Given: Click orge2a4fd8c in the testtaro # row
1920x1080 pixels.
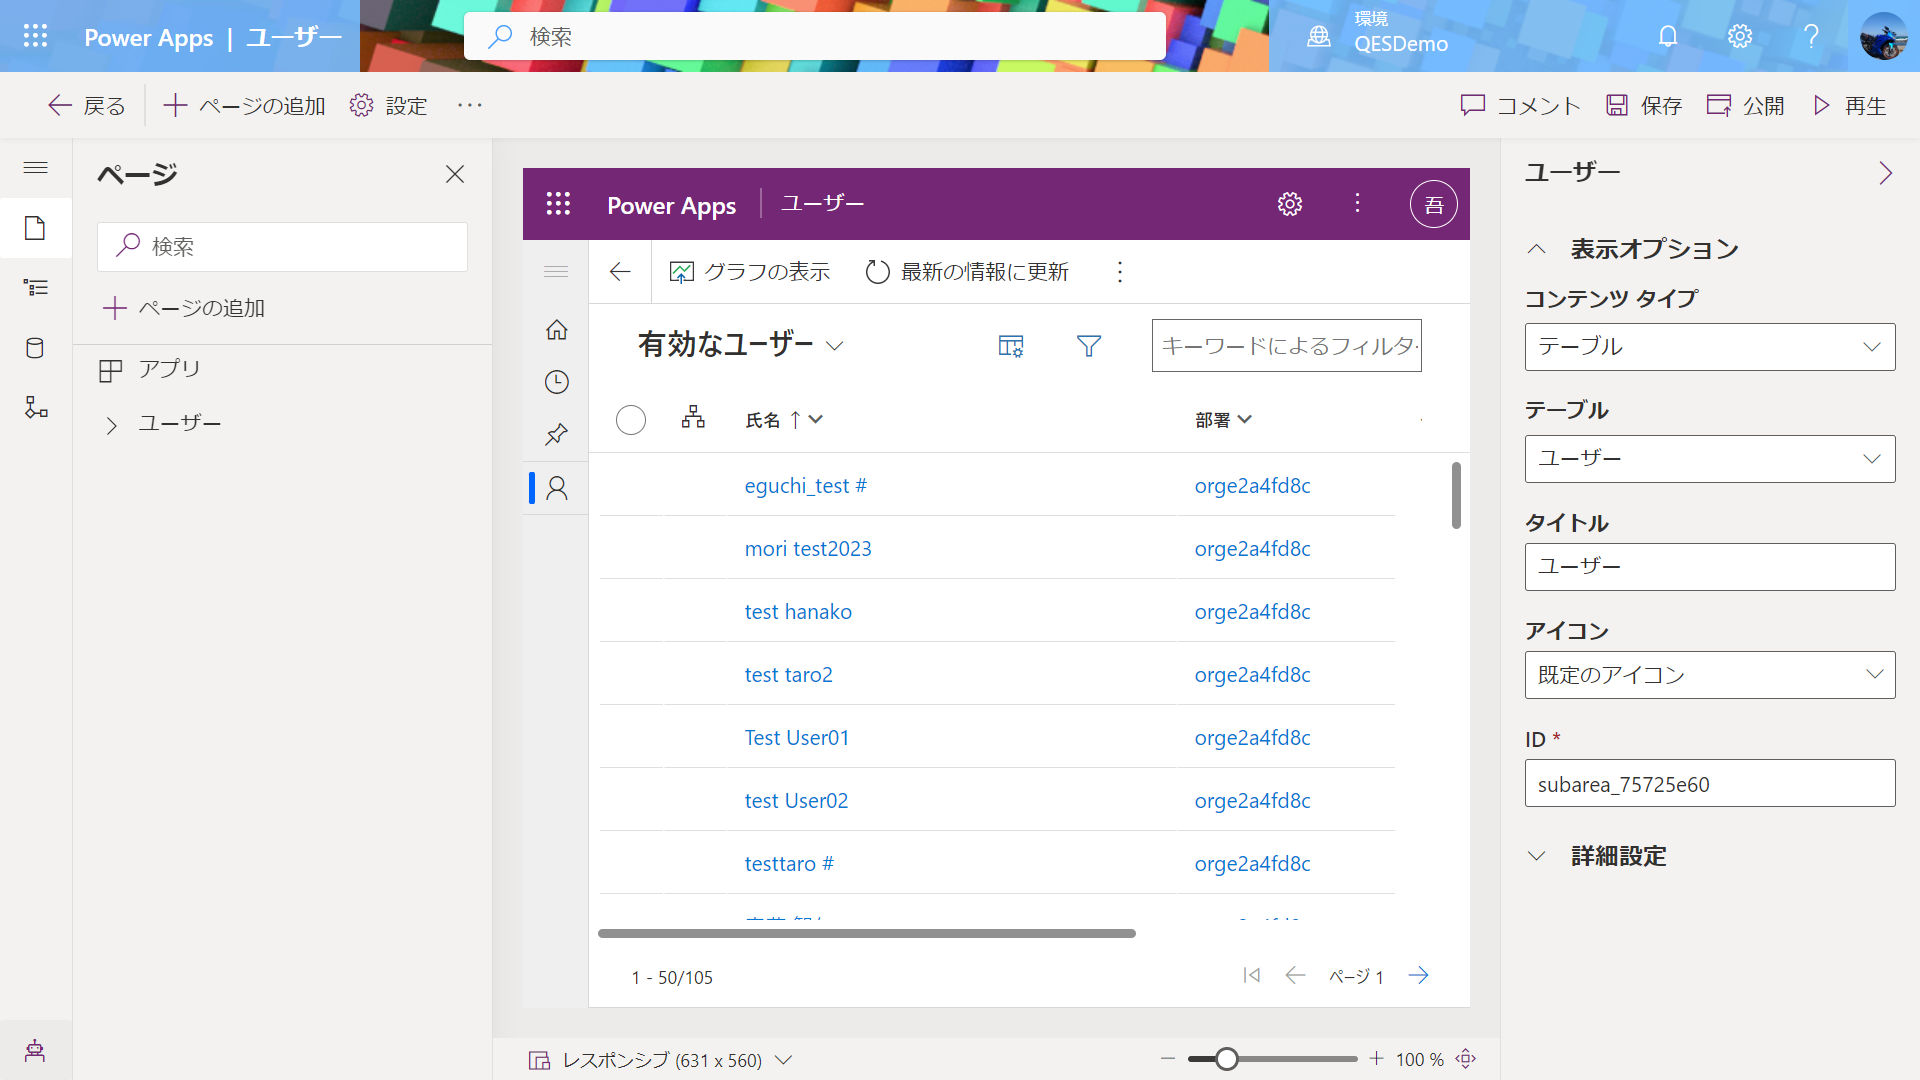Looking at the screenshot, I should point(1252,864).
